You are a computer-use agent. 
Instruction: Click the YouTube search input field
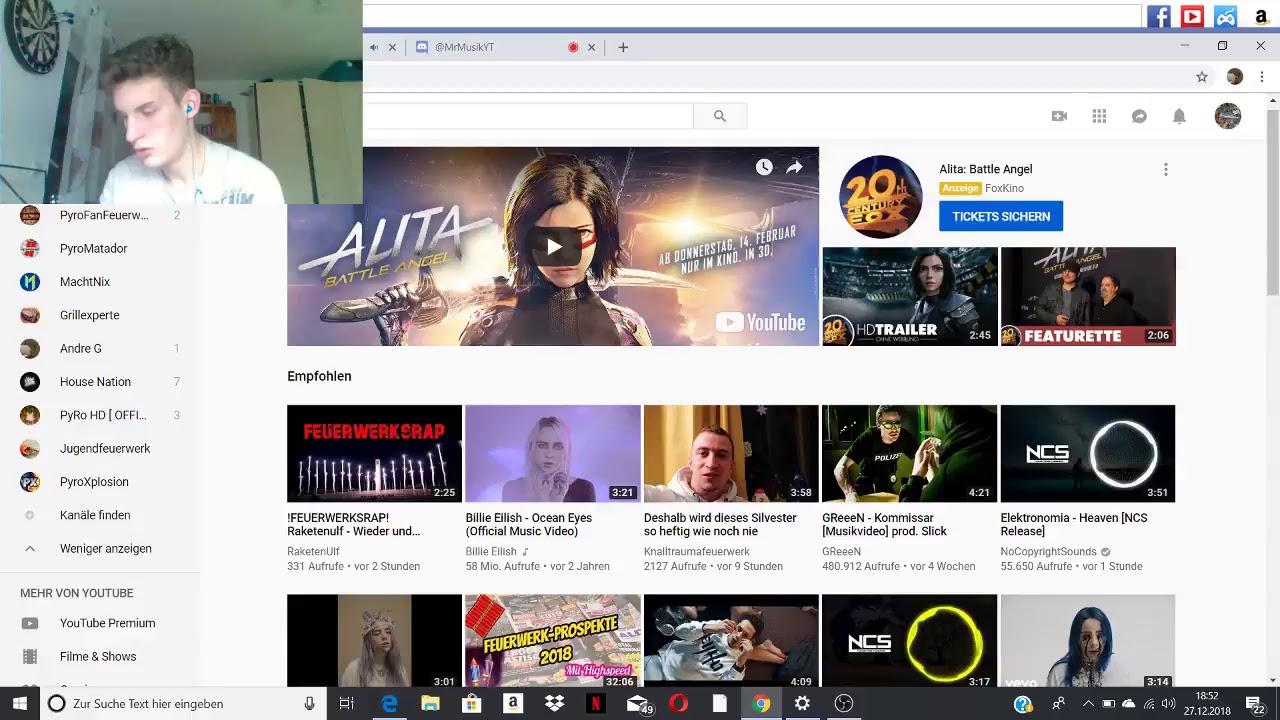(x=528, y=116)
